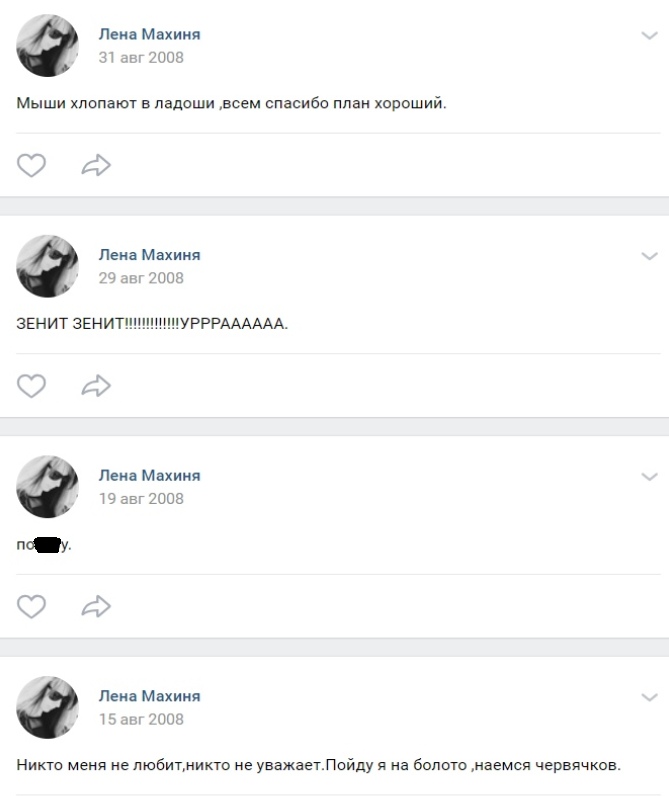Share the ЗЕНИТ ЗЕНИТ post

[x=96, y=386]
